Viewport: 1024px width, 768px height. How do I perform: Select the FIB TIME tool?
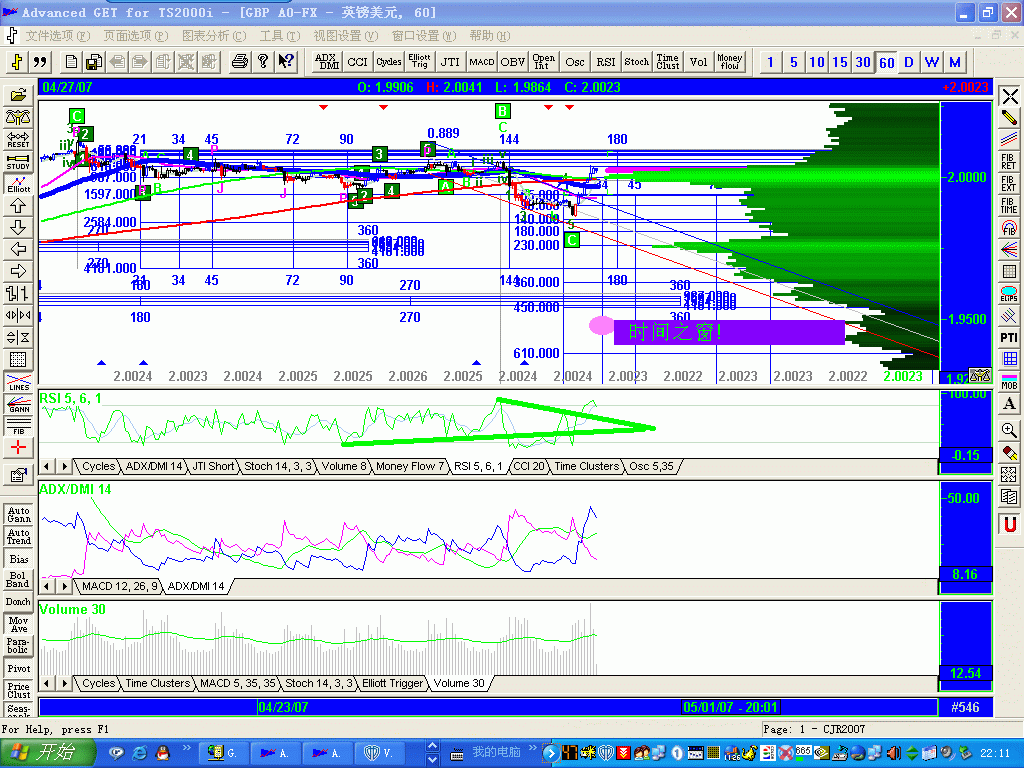tap(1009, 204)
